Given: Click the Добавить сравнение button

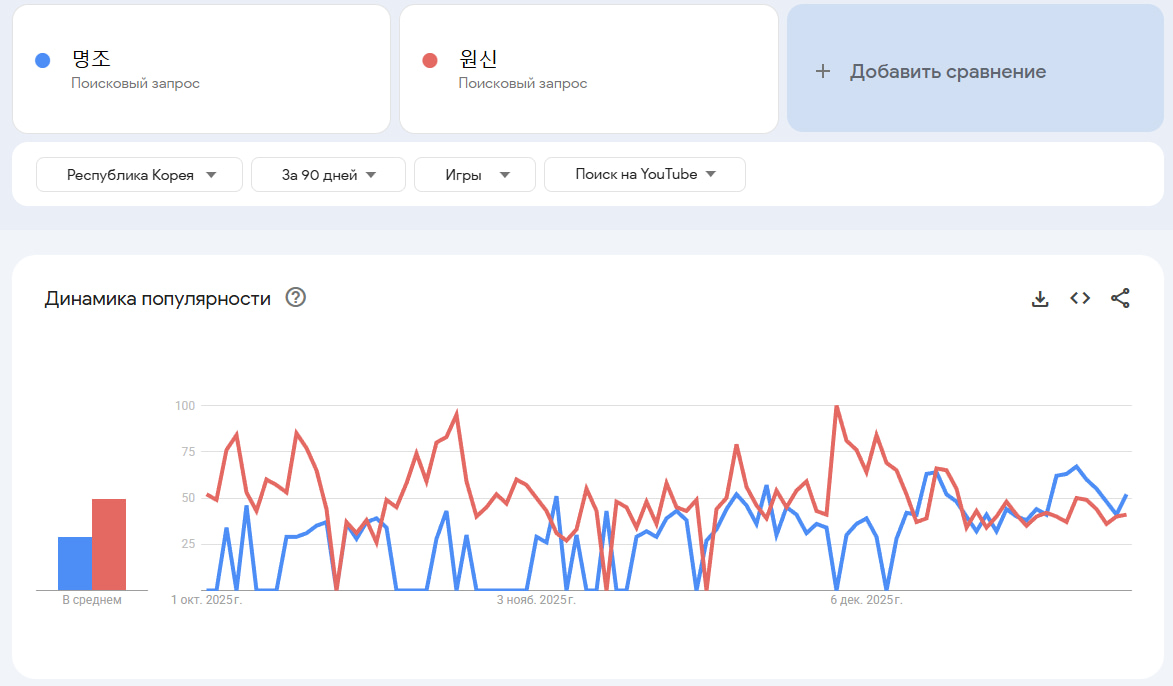Looking at the screenshot, I should [947, 72].
